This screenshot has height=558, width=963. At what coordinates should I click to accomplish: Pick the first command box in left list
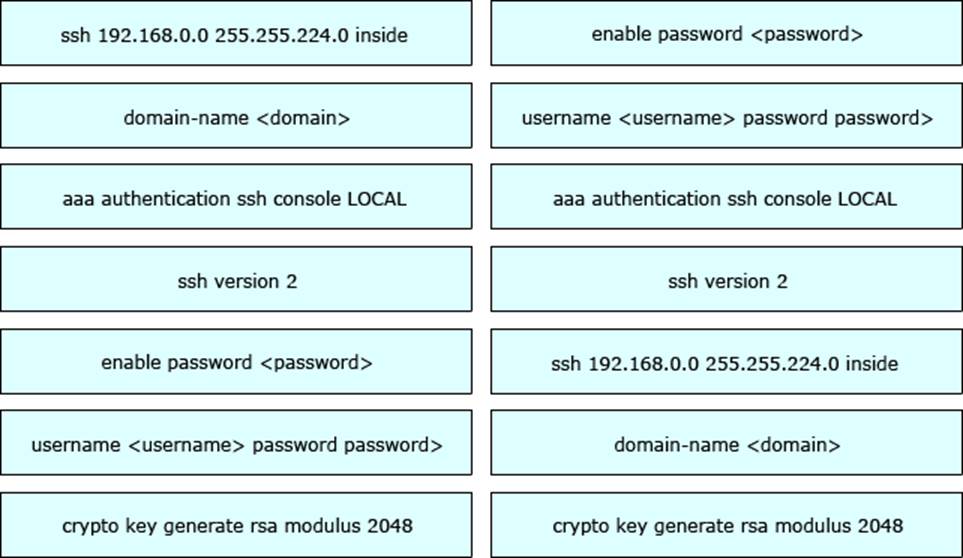tap(236, 34)
